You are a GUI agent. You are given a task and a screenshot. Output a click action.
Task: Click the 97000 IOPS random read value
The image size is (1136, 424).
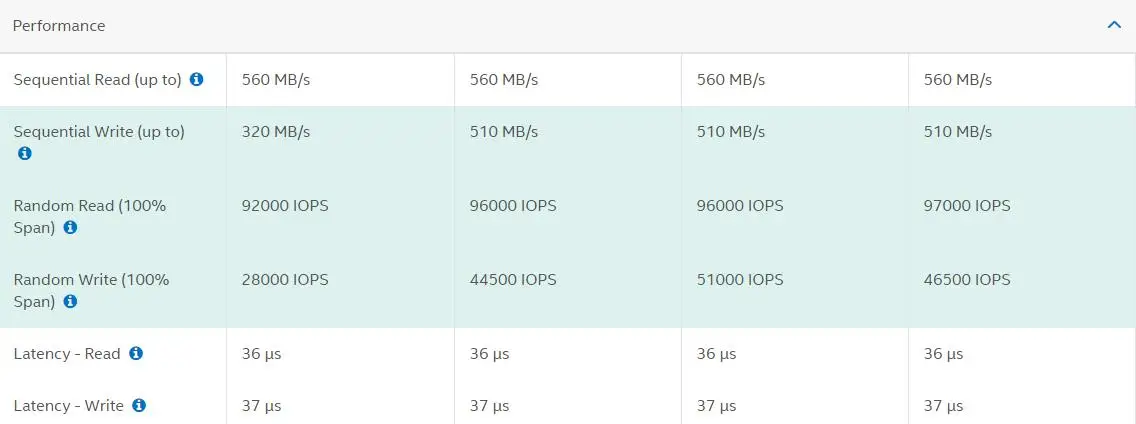pos(967,206)
